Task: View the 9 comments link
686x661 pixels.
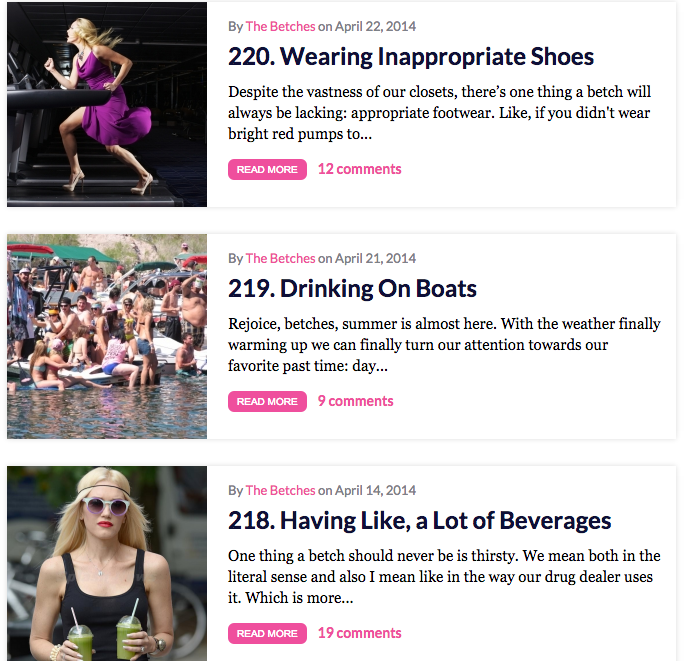Action: coord(355,401)
